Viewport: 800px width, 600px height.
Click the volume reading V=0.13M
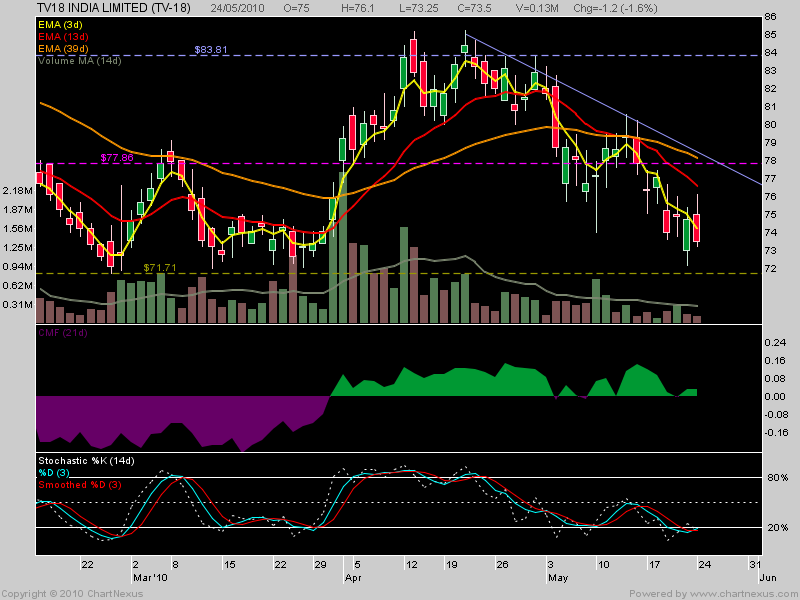pos(537,8)
